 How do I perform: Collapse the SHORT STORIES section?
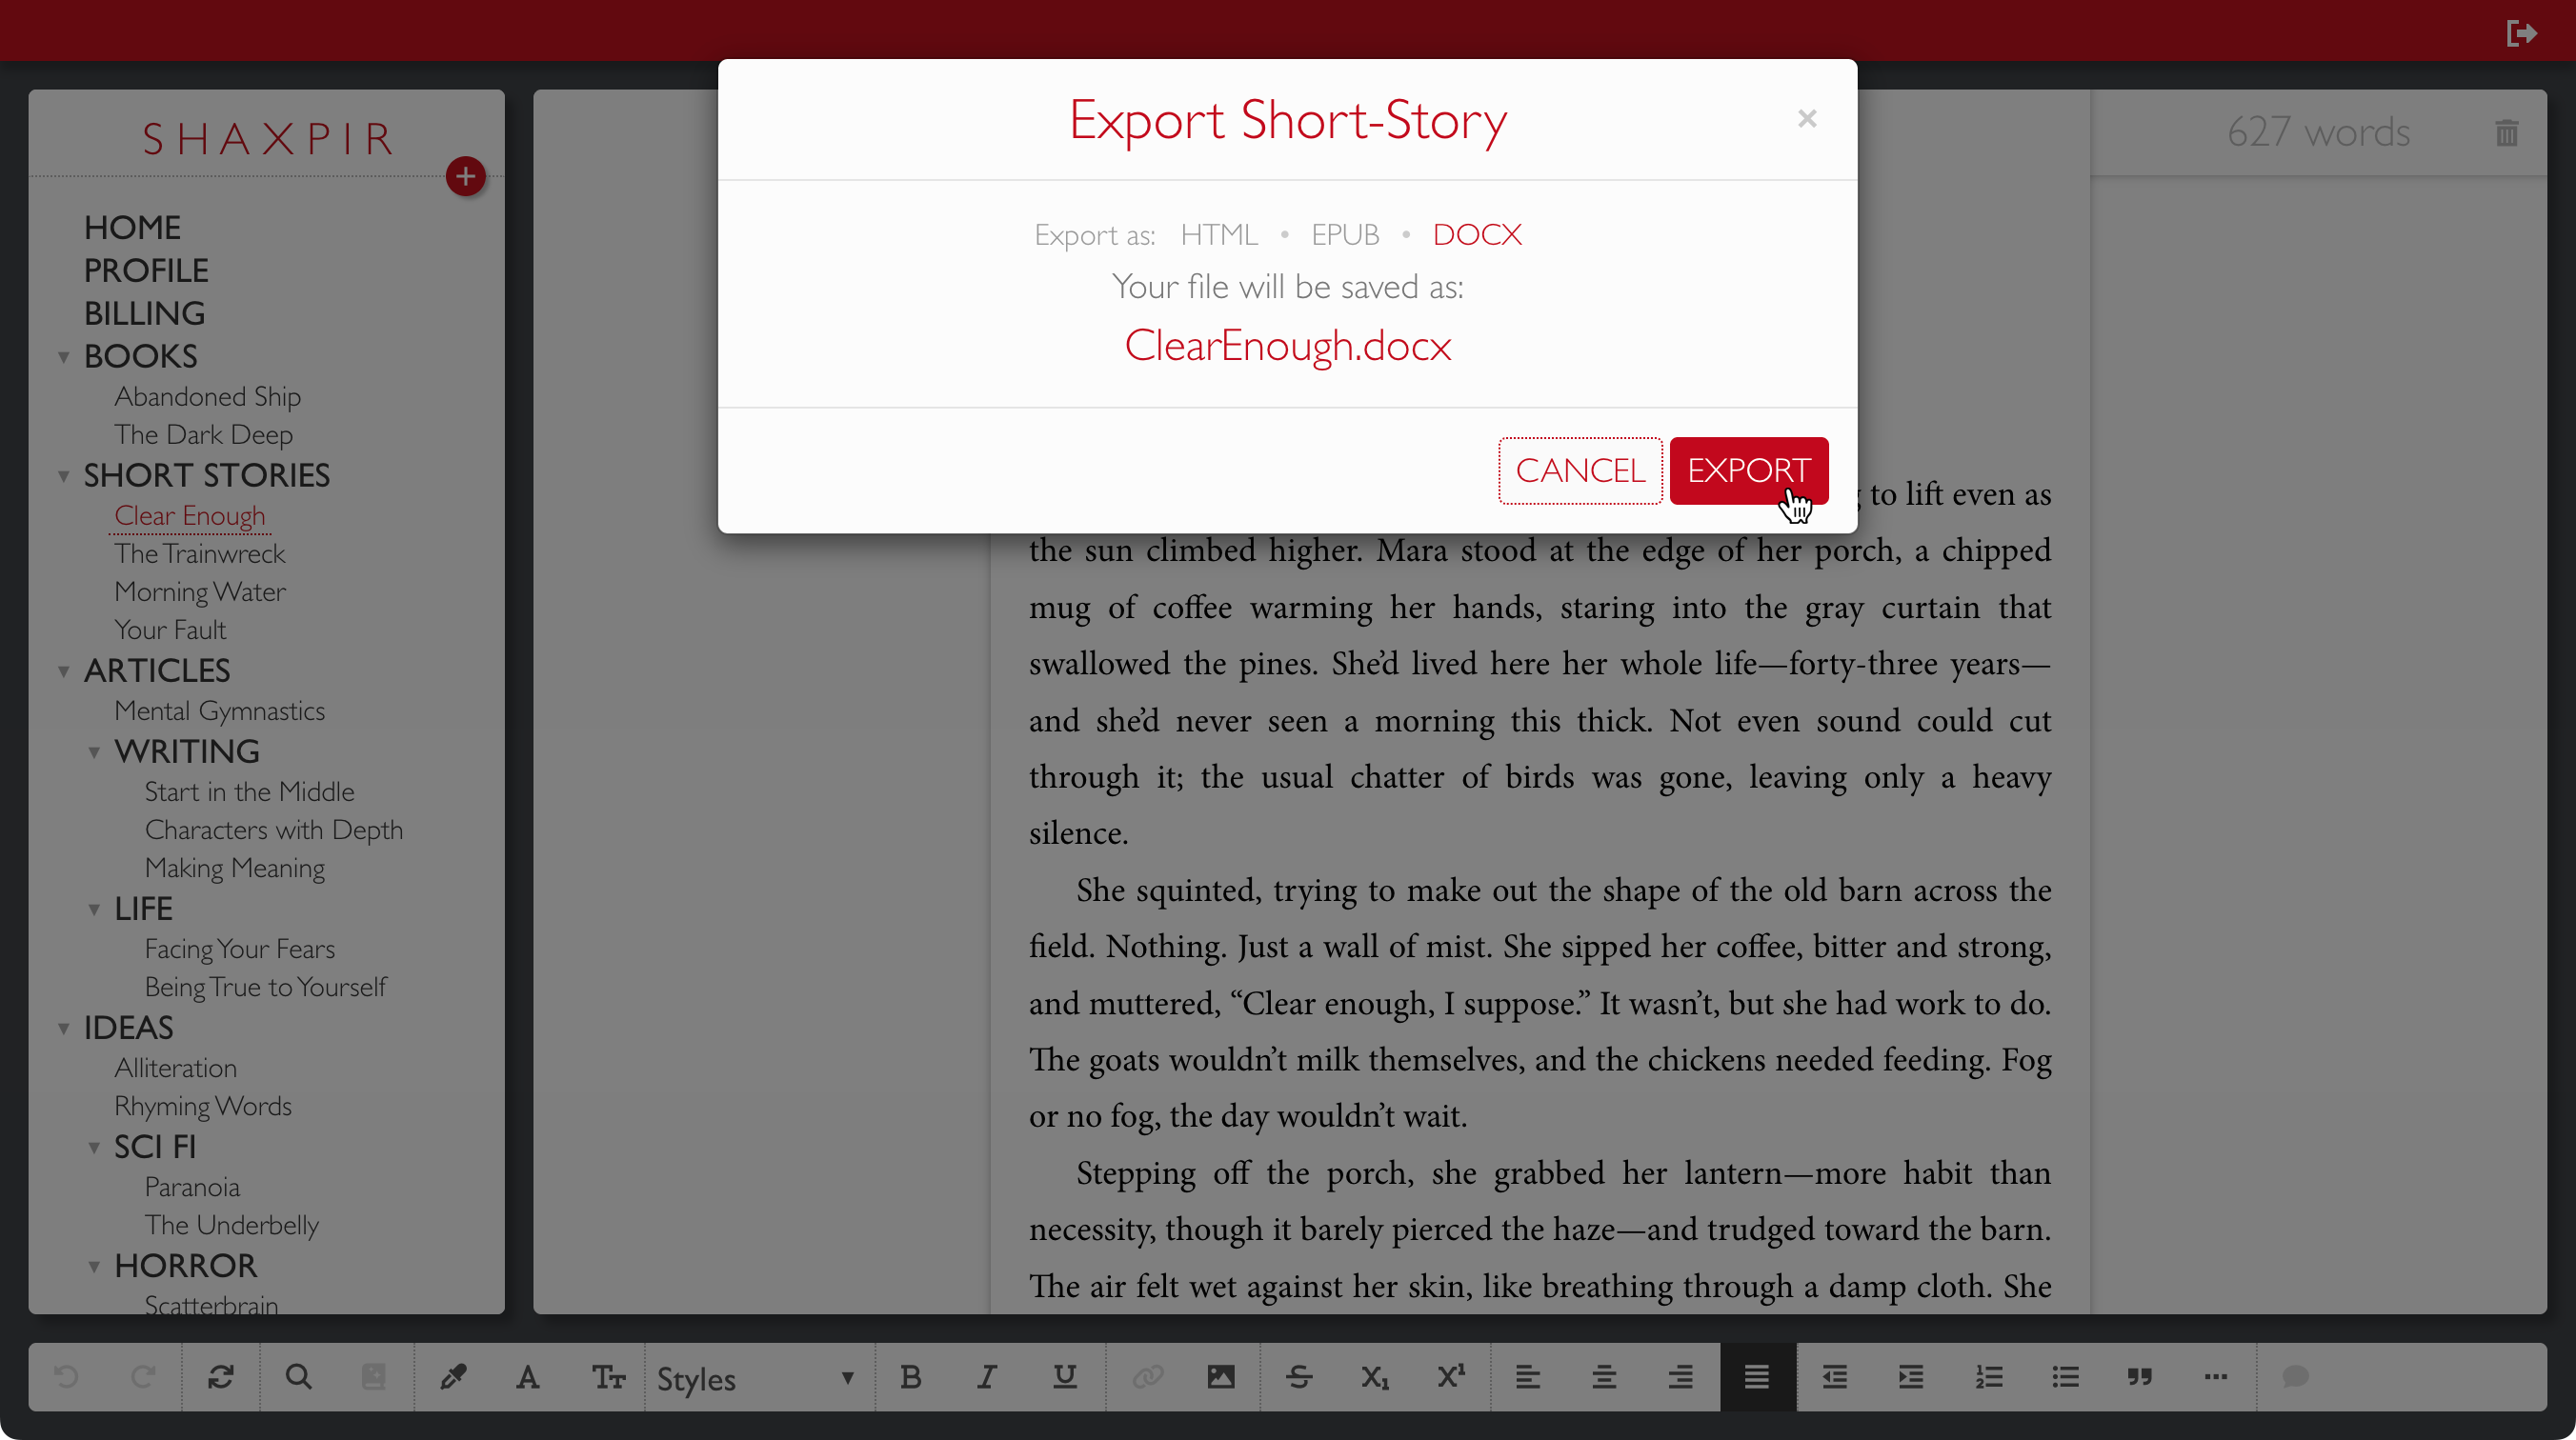click(64, 476)
